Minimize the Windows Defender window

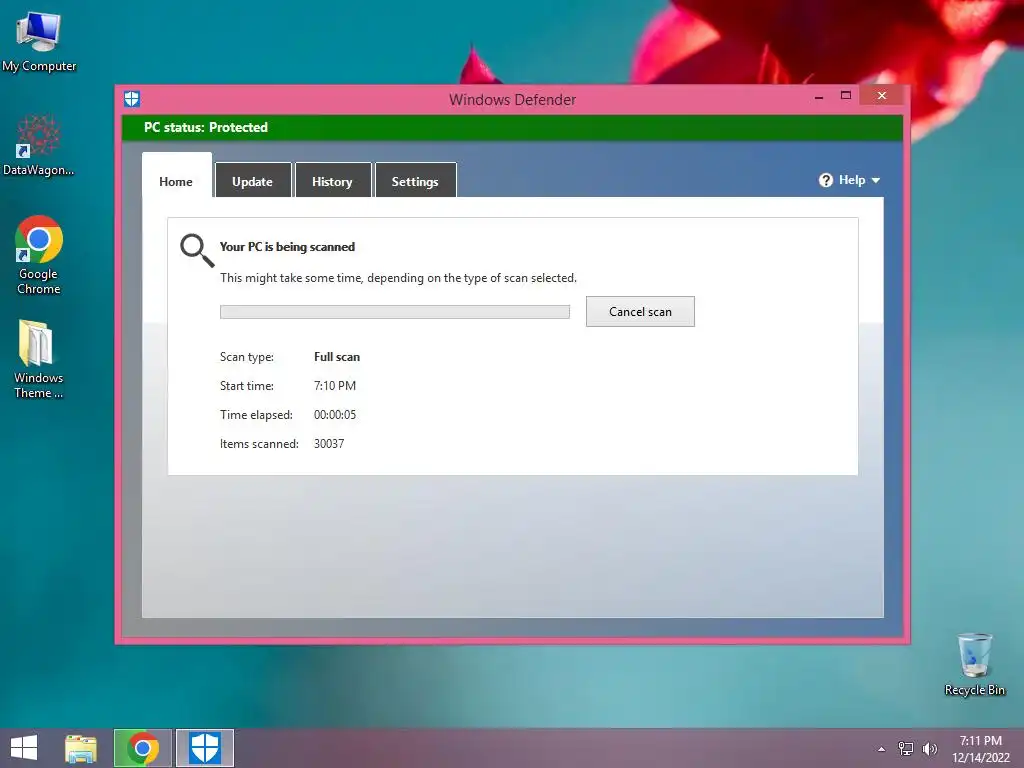(x=819, y=97)
